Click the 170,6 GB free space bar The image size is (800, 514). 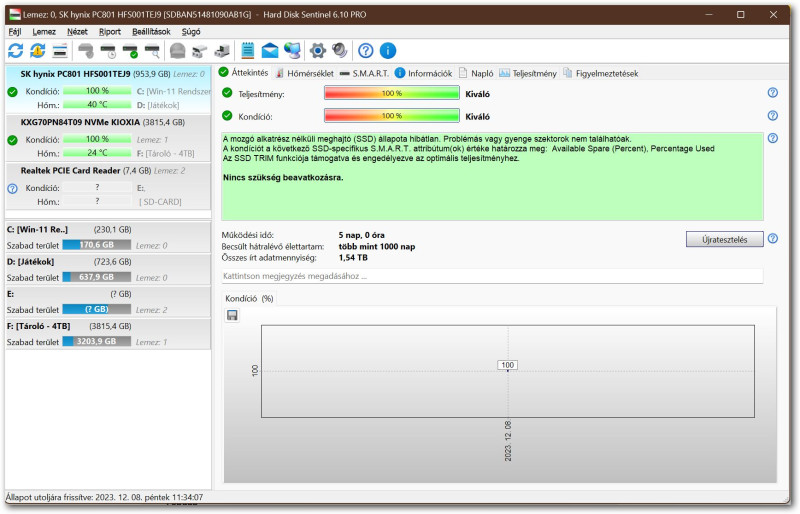96,245
